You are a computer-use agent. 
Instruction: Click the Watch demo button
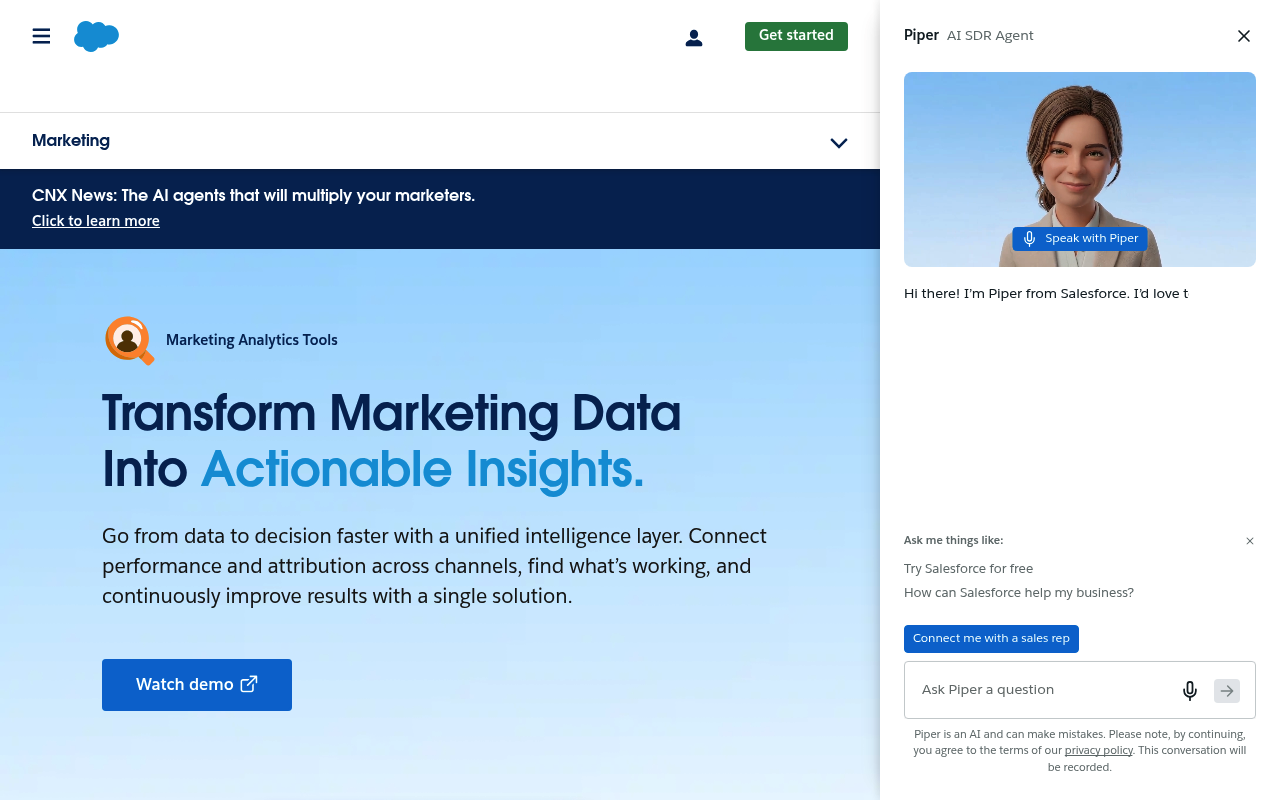[197, 685]
